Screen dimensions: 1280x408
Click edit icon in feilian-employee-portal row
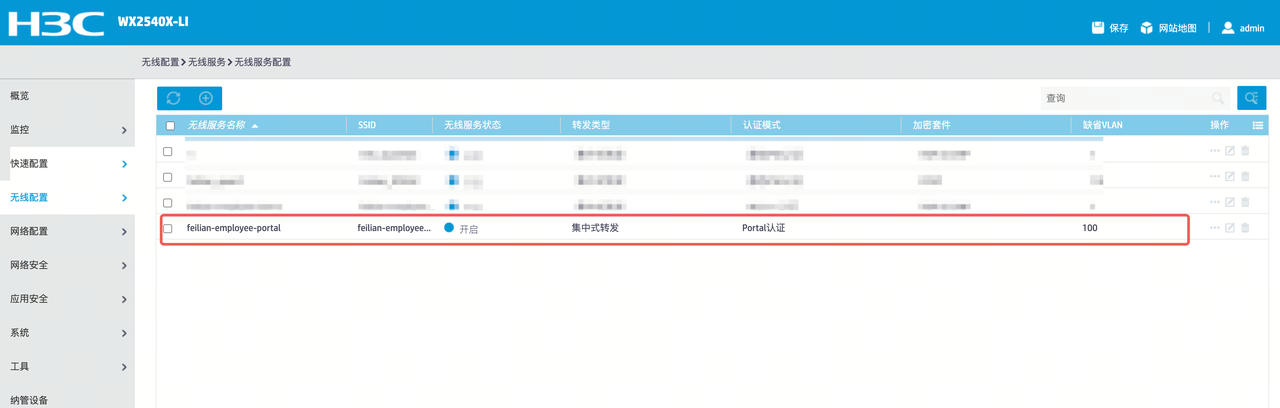point(1230,228)
